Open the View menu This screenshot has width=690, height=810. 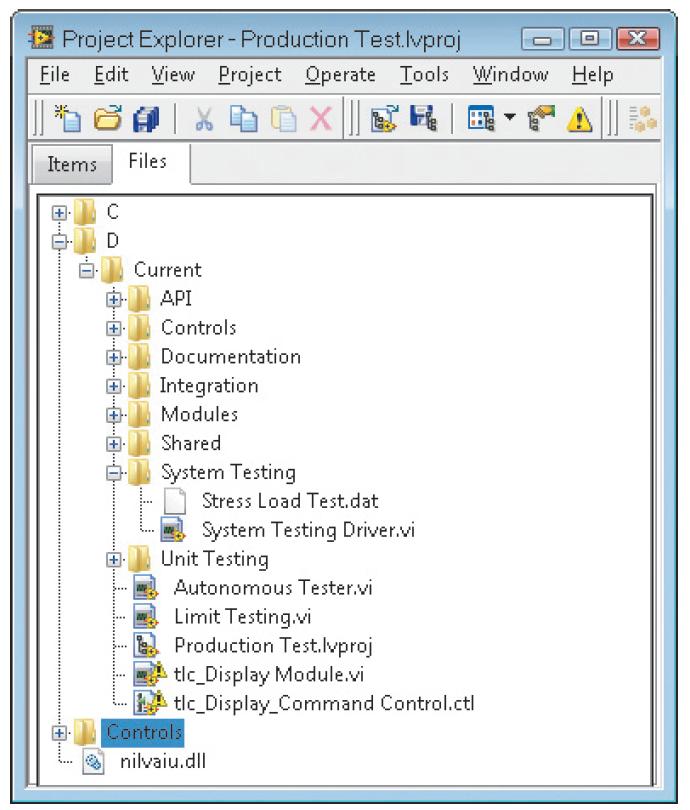(x=173, y=75)
